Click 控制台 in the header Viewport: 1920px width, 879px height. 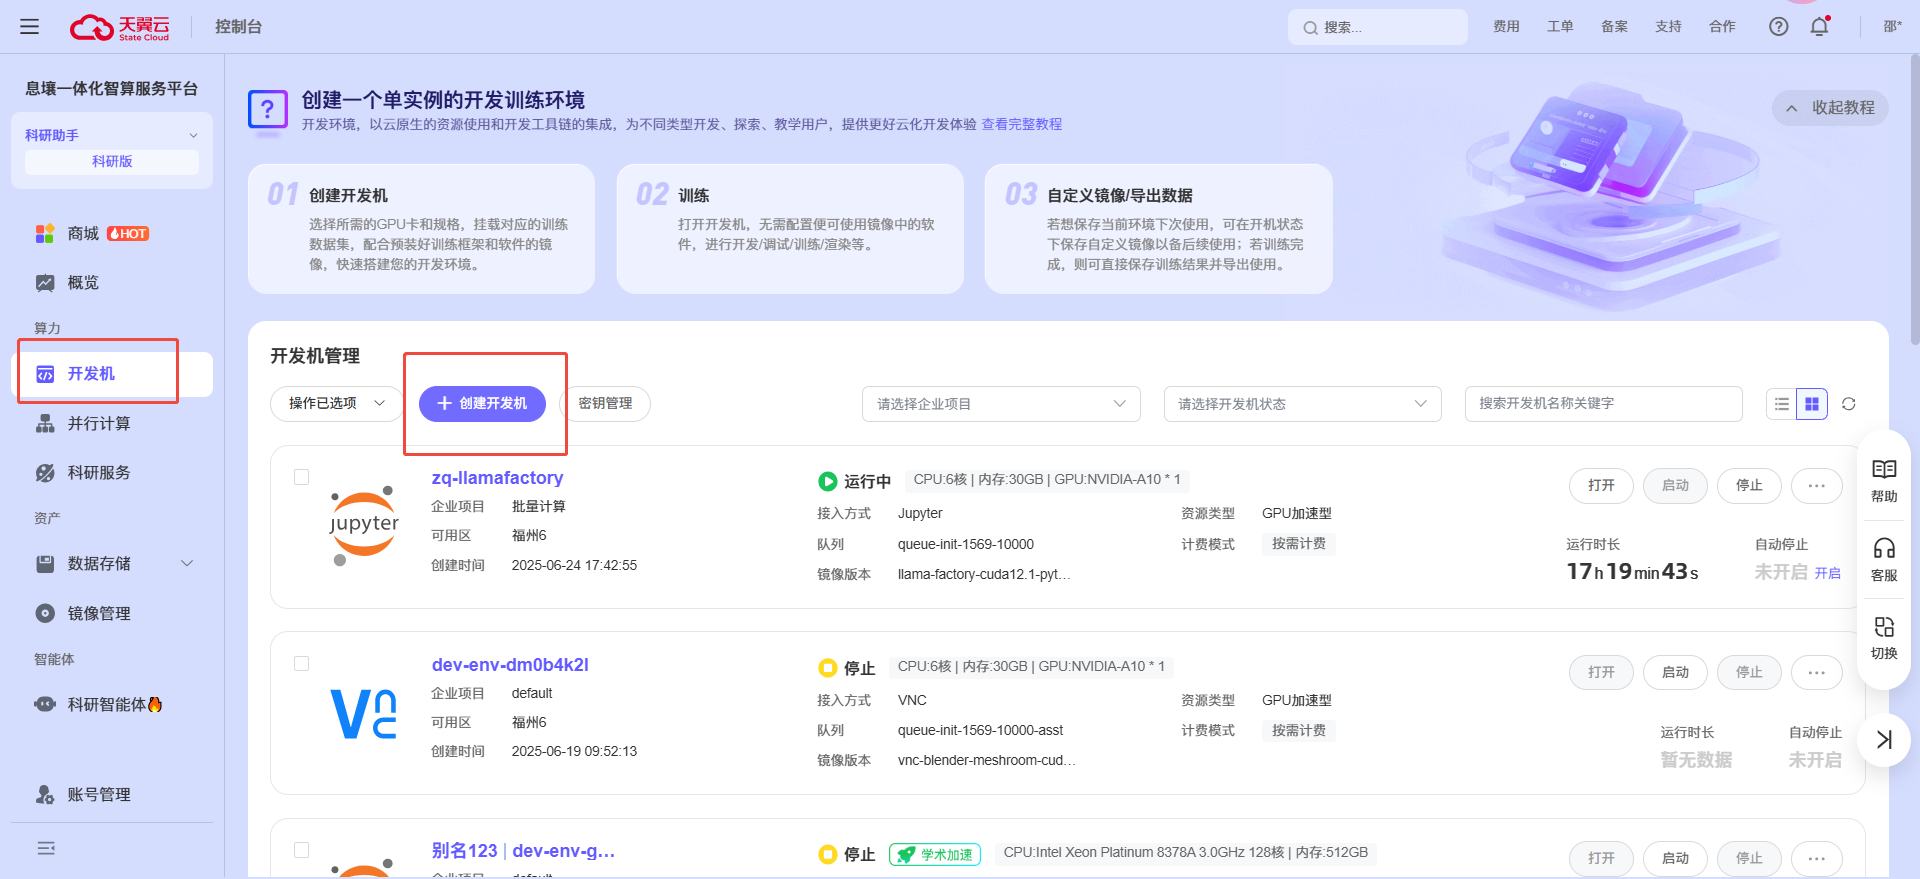(x=238, y=27)
